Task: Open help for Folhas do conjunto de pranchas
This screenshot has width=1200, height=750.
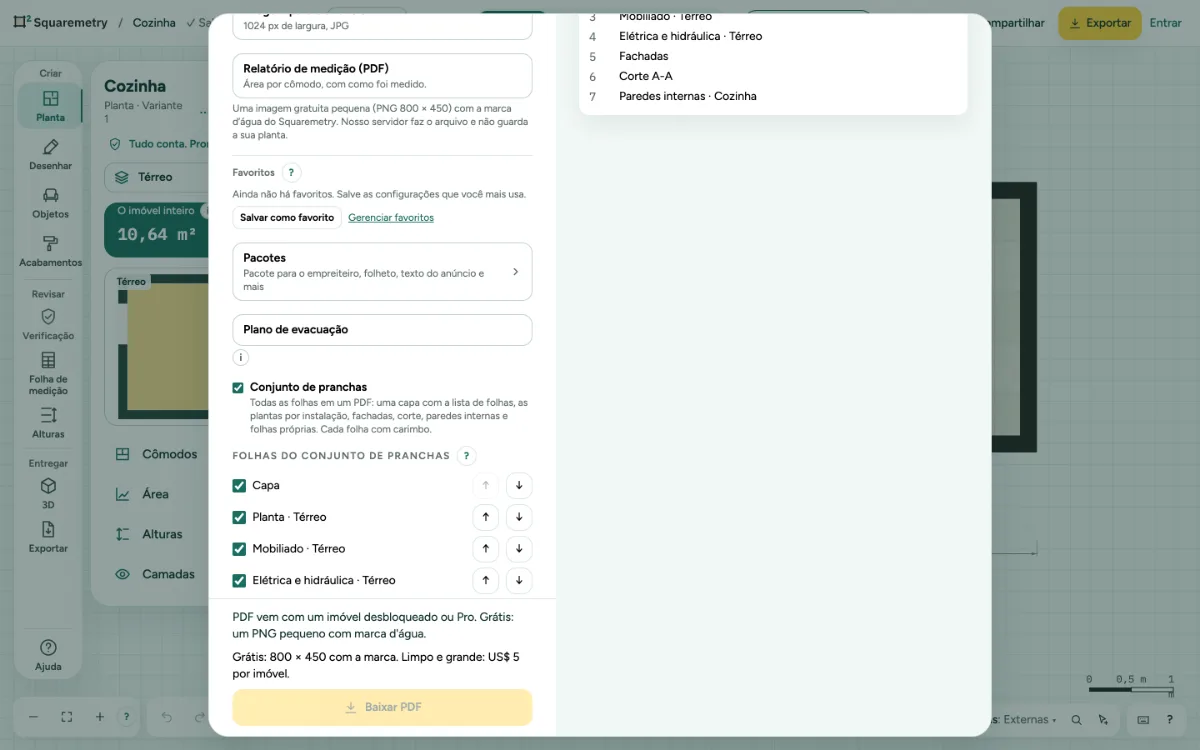Action: [x=466, y=456]
